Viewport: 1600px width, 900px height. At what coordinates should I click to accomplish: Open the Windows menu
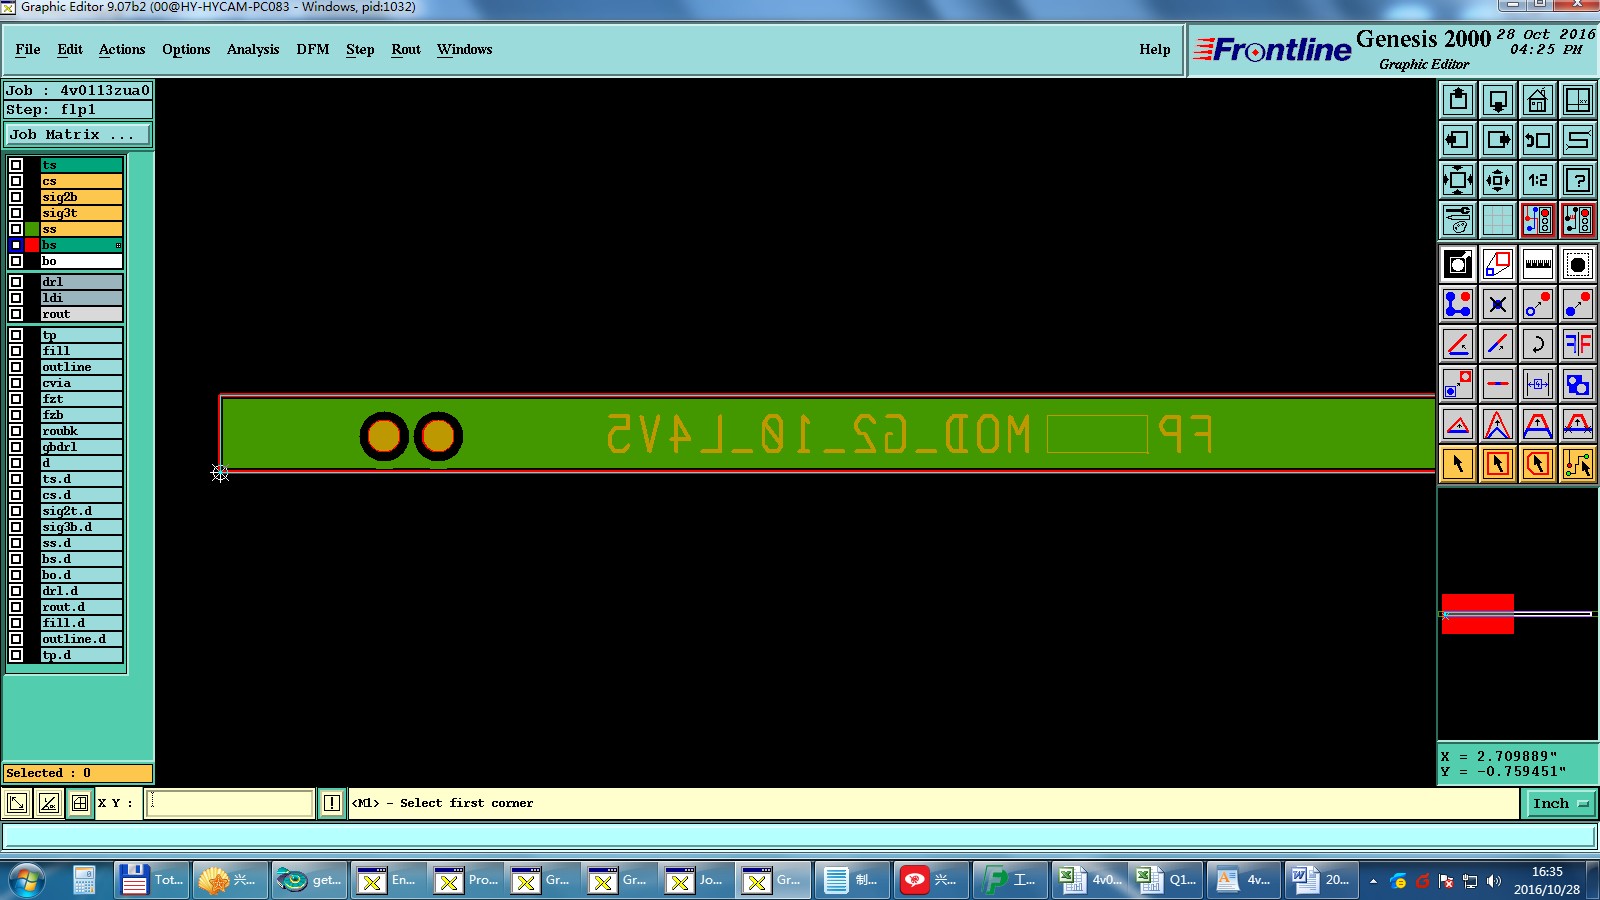point(464,49)
